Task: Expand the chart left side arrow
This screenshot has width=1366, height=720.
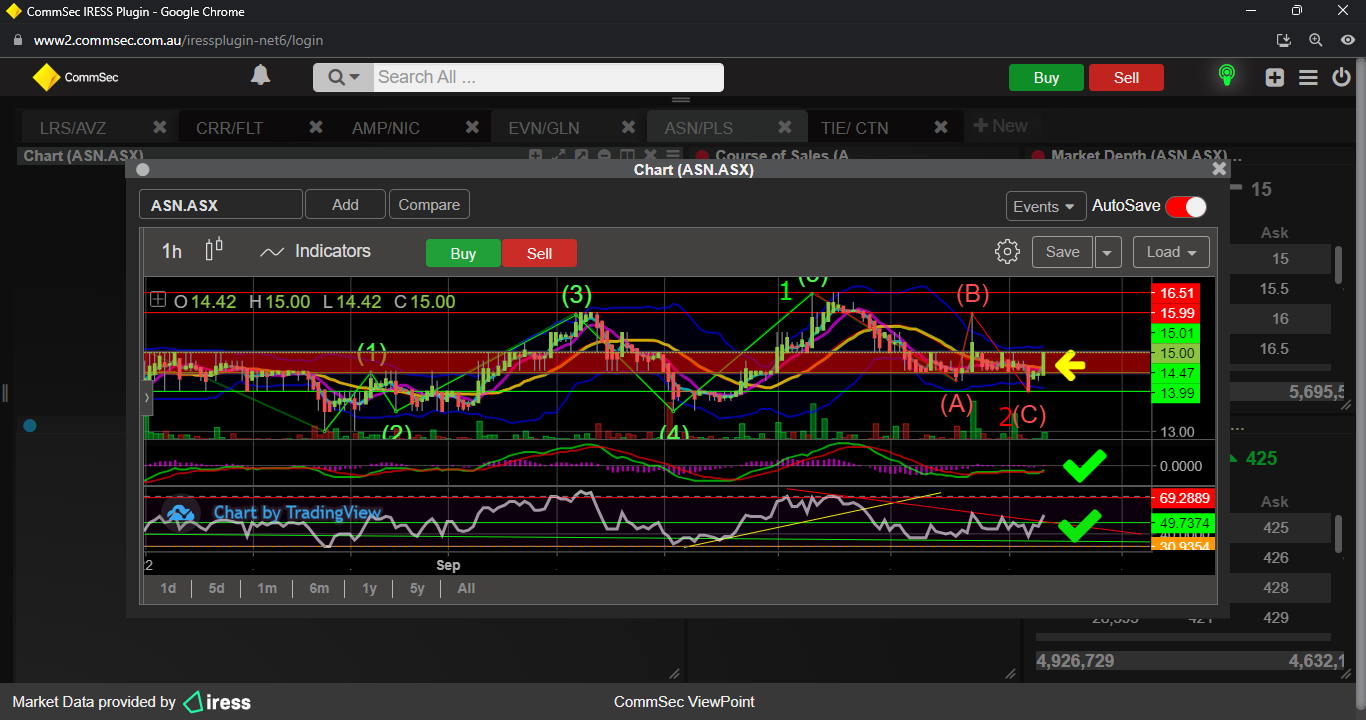Action: (147, 397)
